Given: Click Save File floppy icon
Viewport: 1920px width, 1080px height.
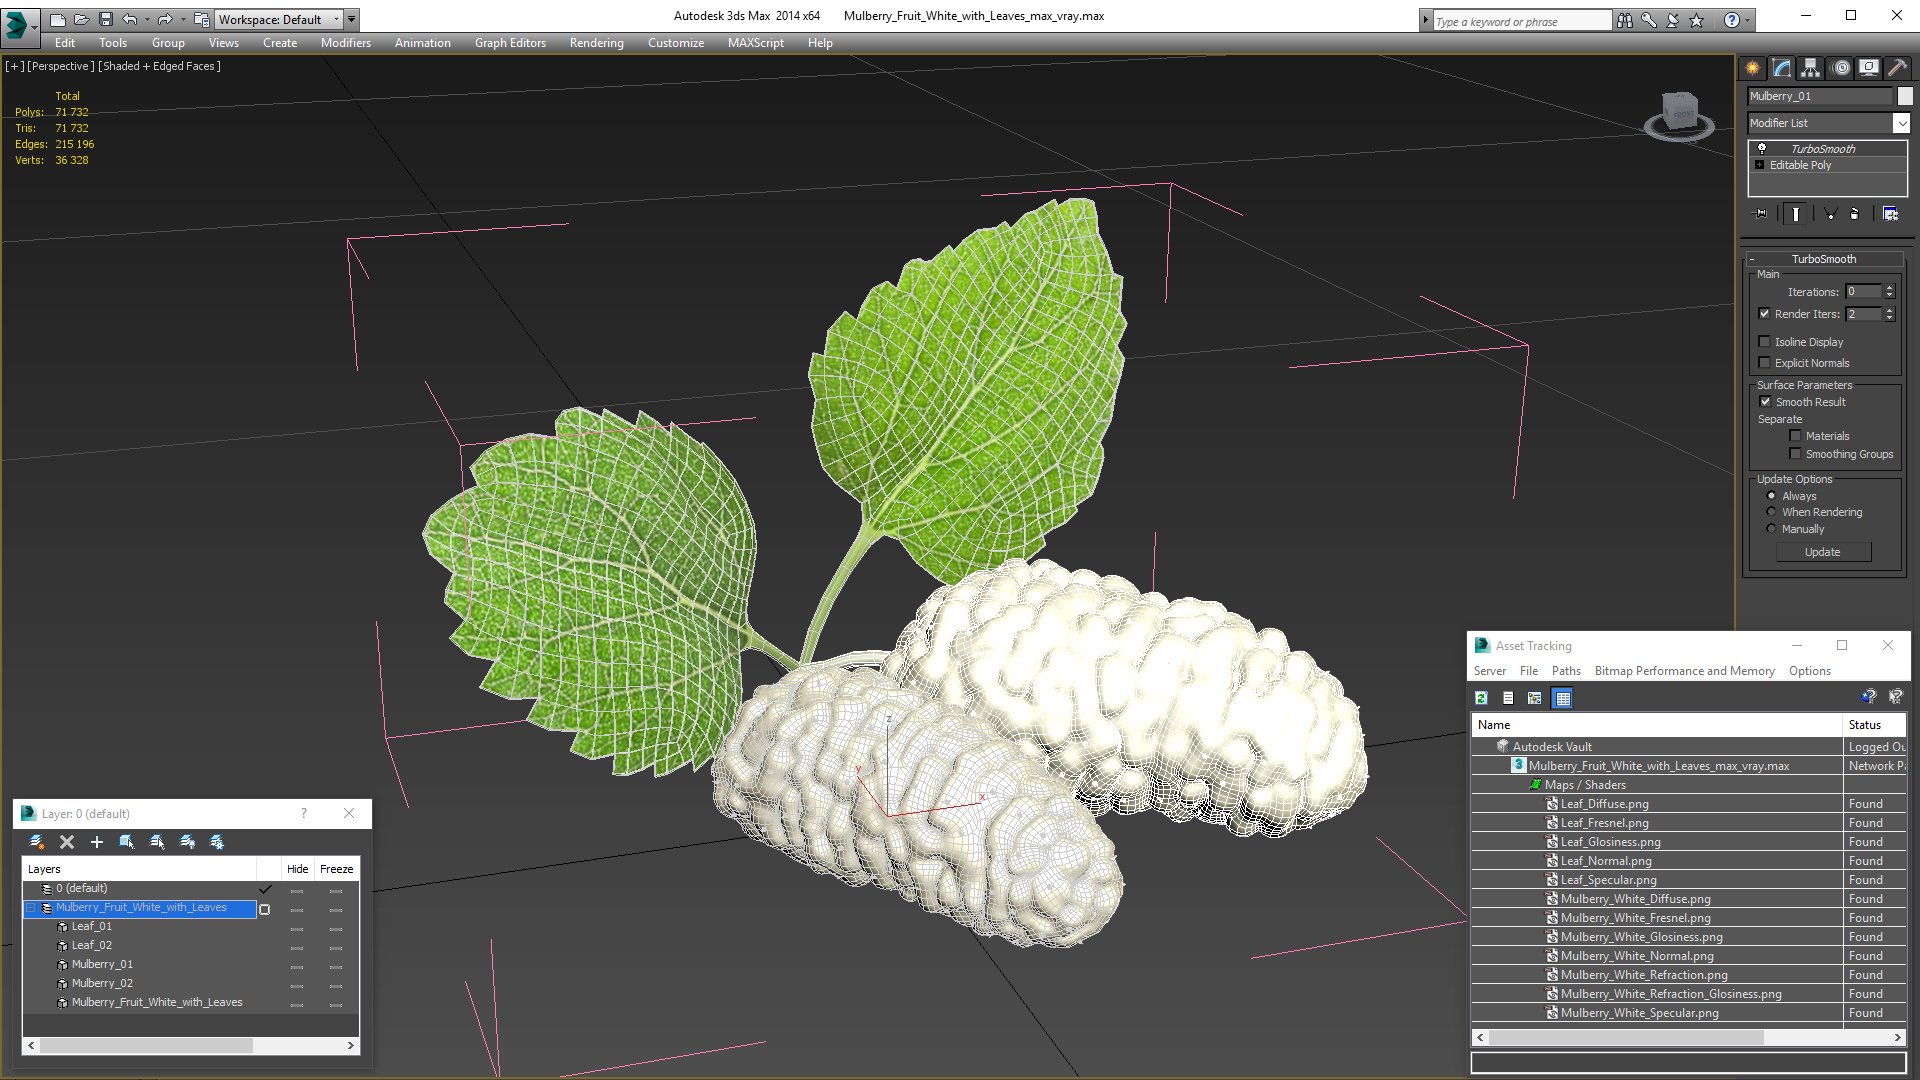Looking at the screenshot, I should [106, 19].
